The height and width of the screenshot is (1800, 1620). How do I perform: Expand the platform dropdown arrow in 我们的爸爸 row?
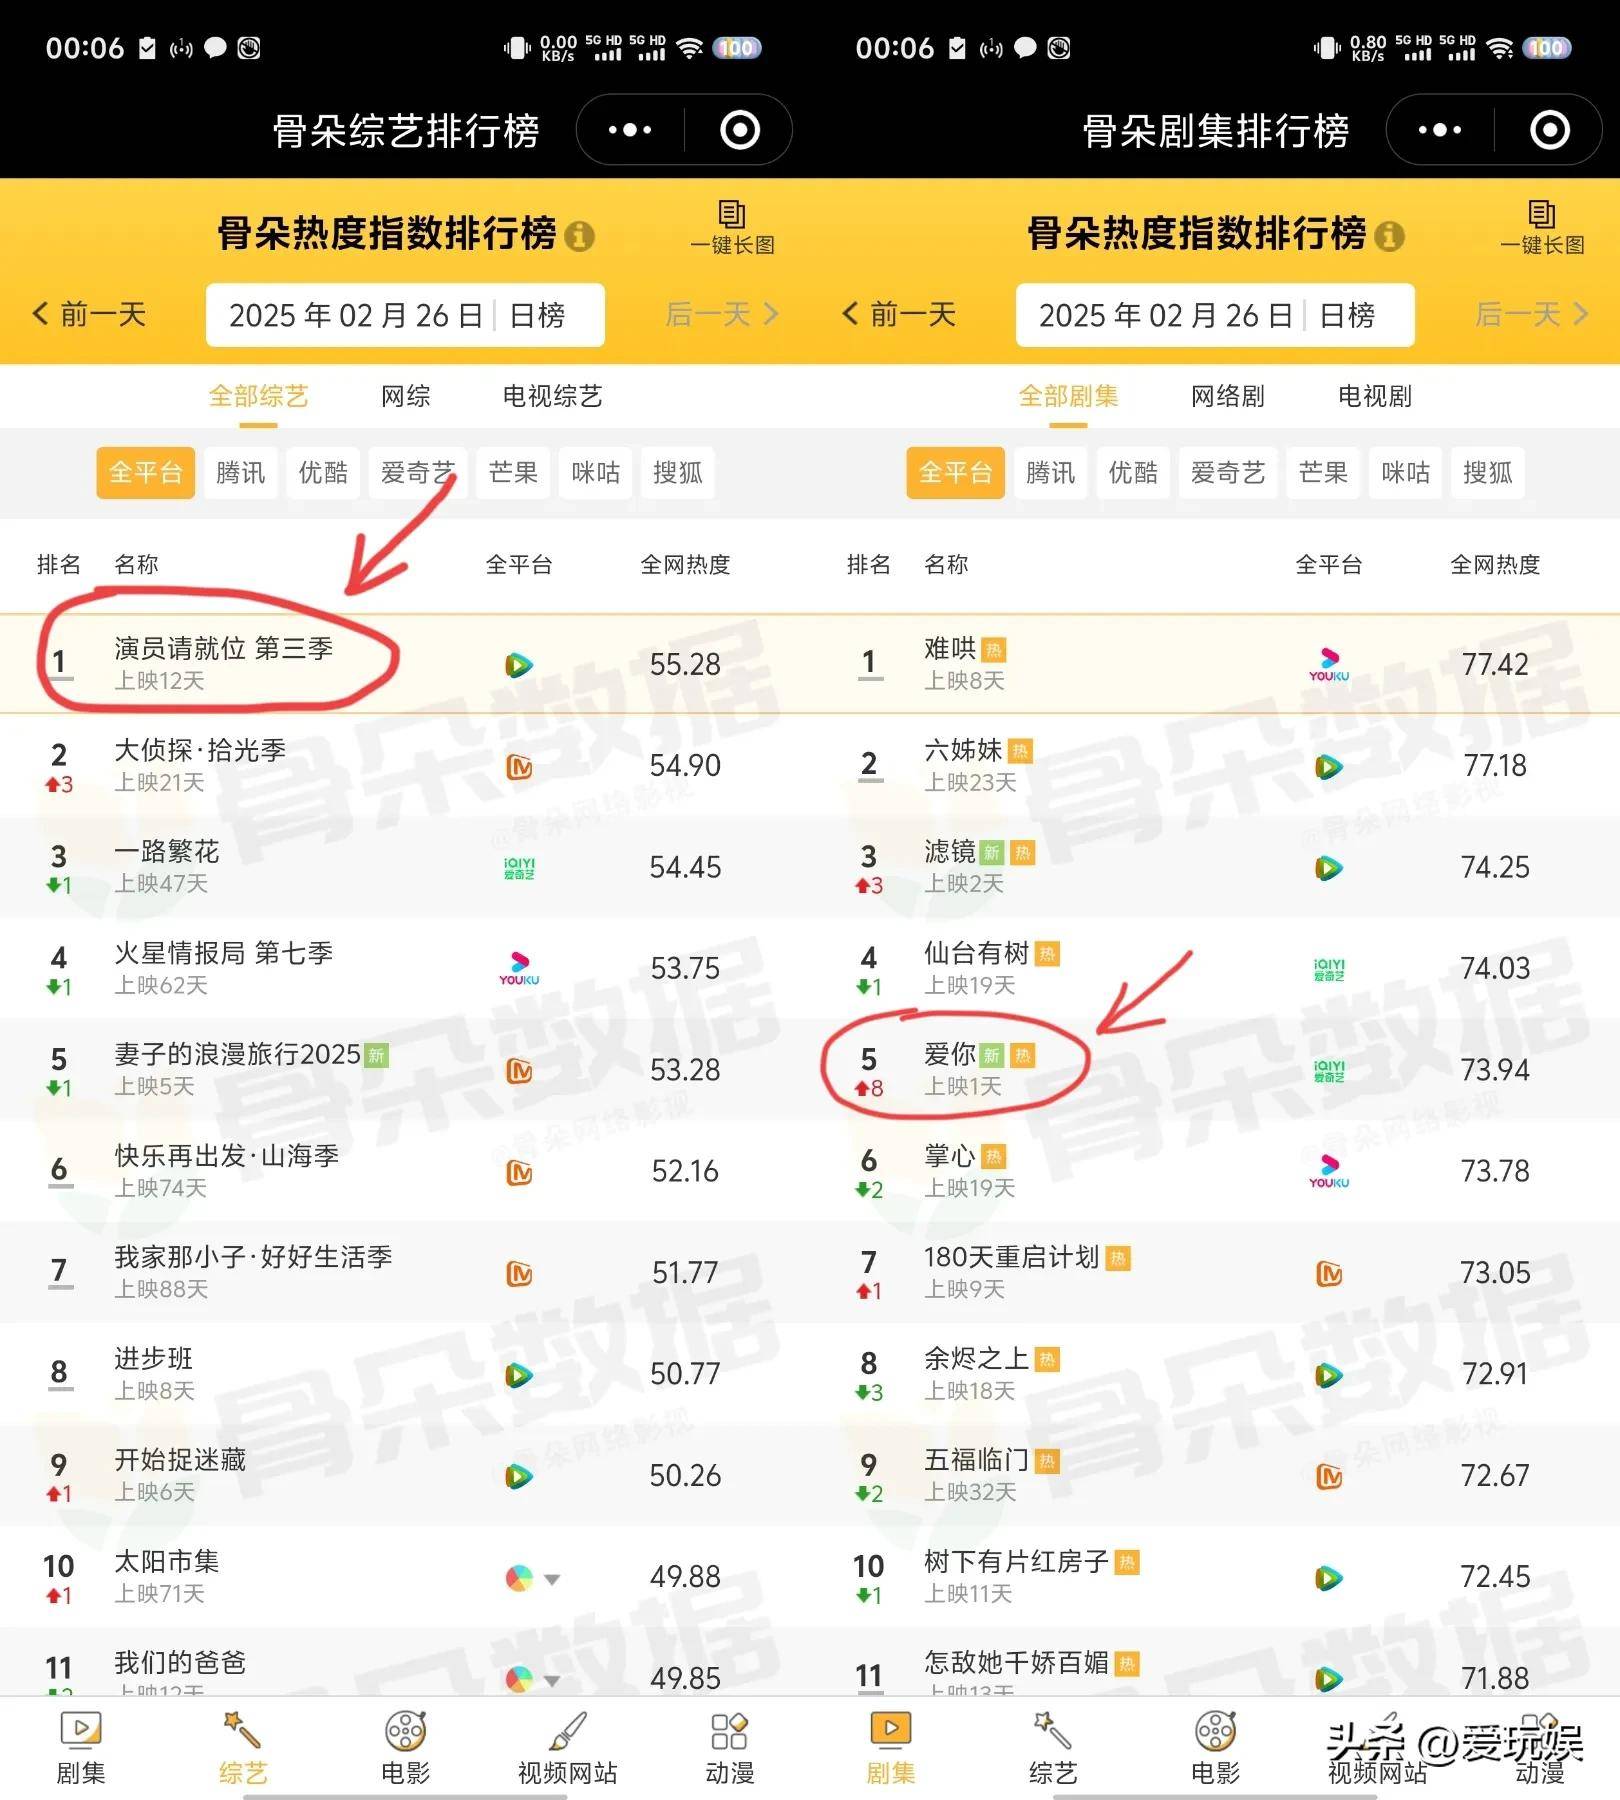coord(552,1681)
